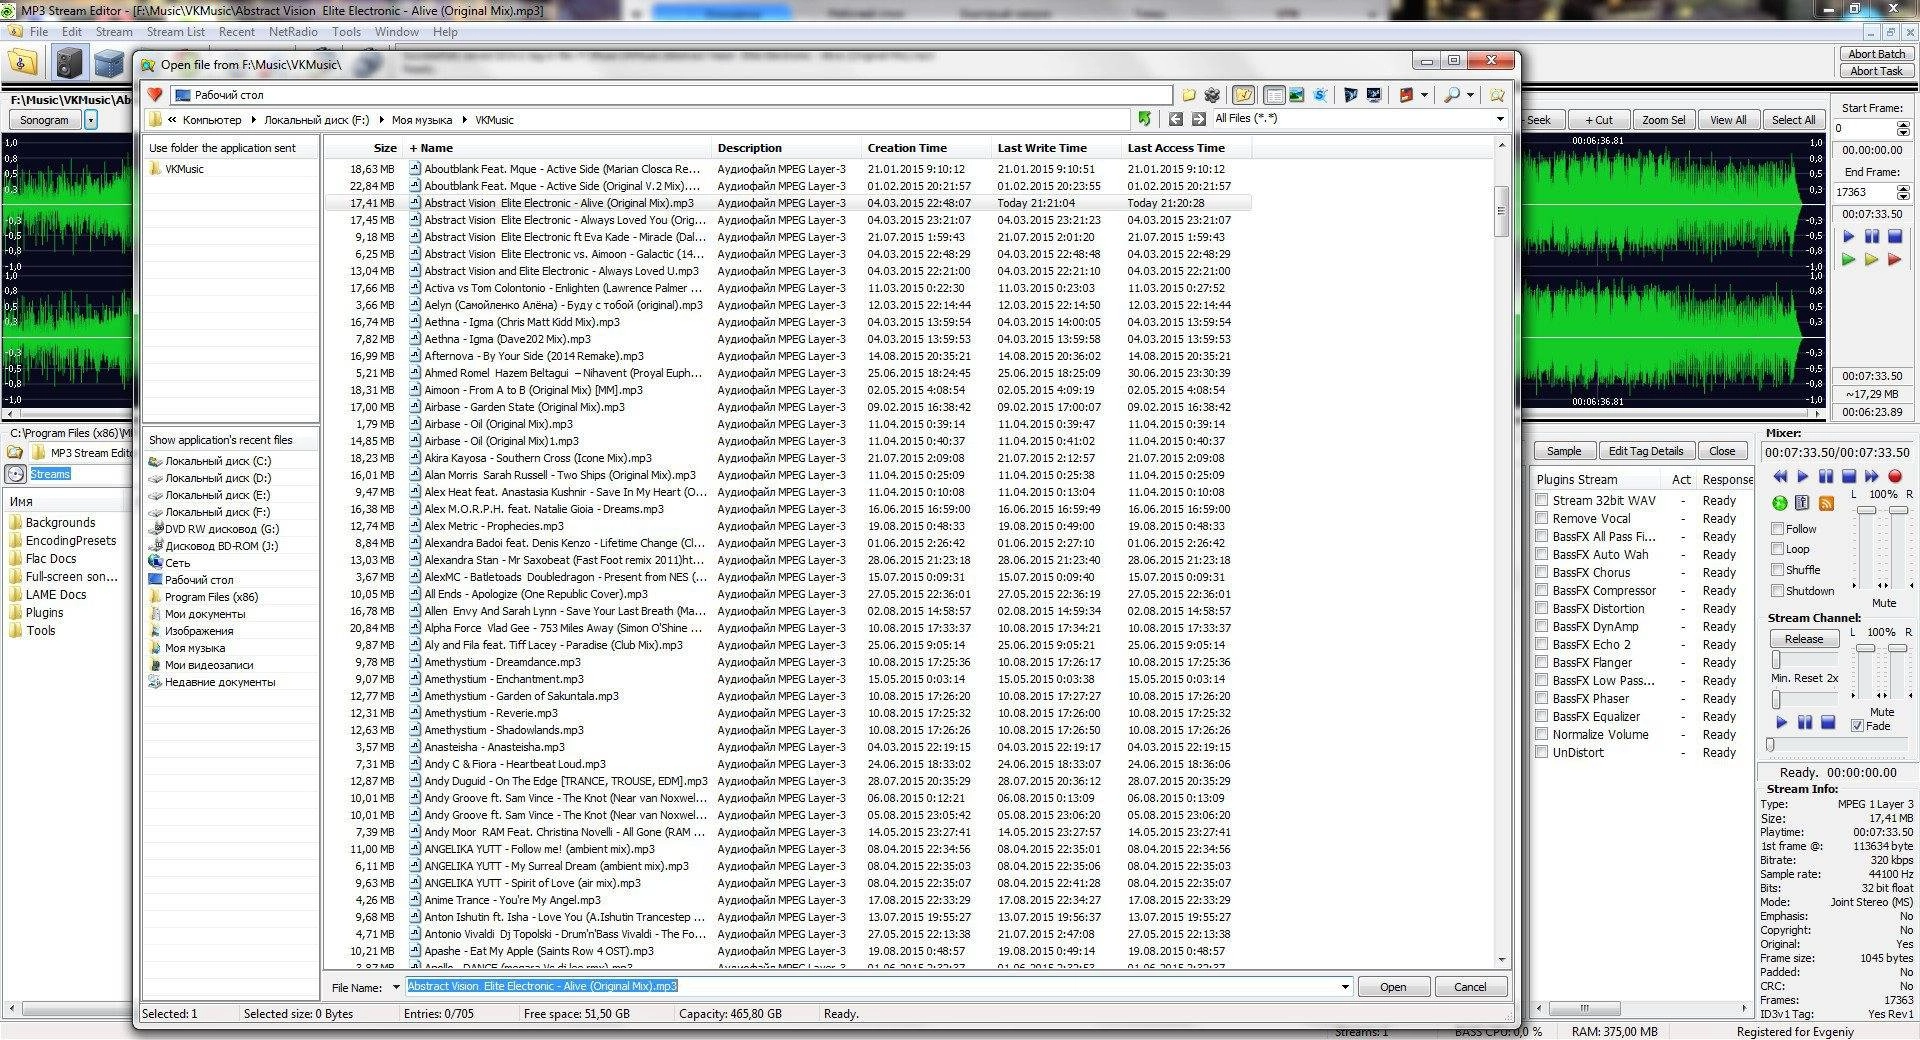Open the Tools menu
This screenshot has width=1920, height=1040.
(x=346, y=32)
